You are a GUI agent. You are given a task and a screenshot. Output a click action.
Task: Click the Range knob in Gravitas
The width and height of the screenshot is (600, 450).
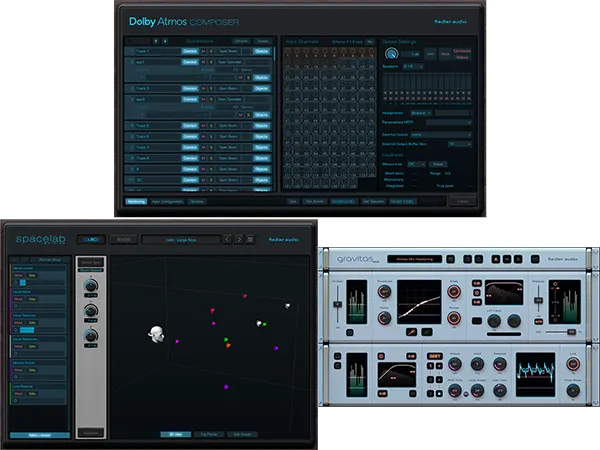click(454, 318)
